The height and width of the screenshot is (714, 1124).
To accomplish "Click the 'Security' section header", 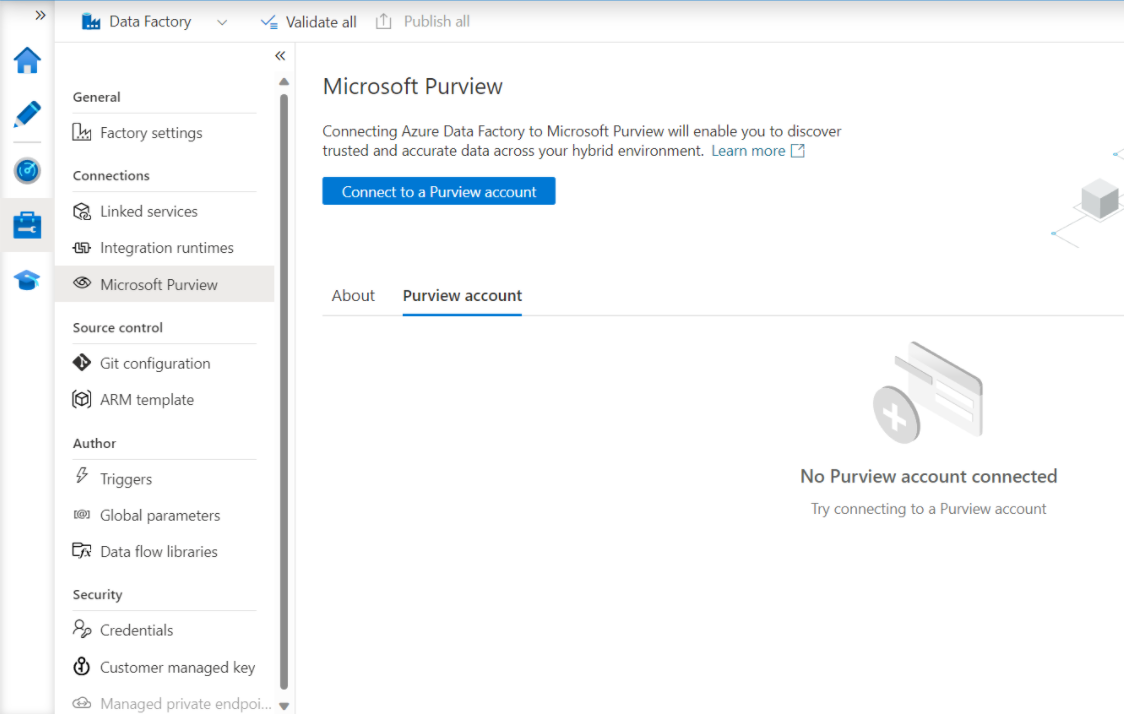I will [x=97, y=594].
